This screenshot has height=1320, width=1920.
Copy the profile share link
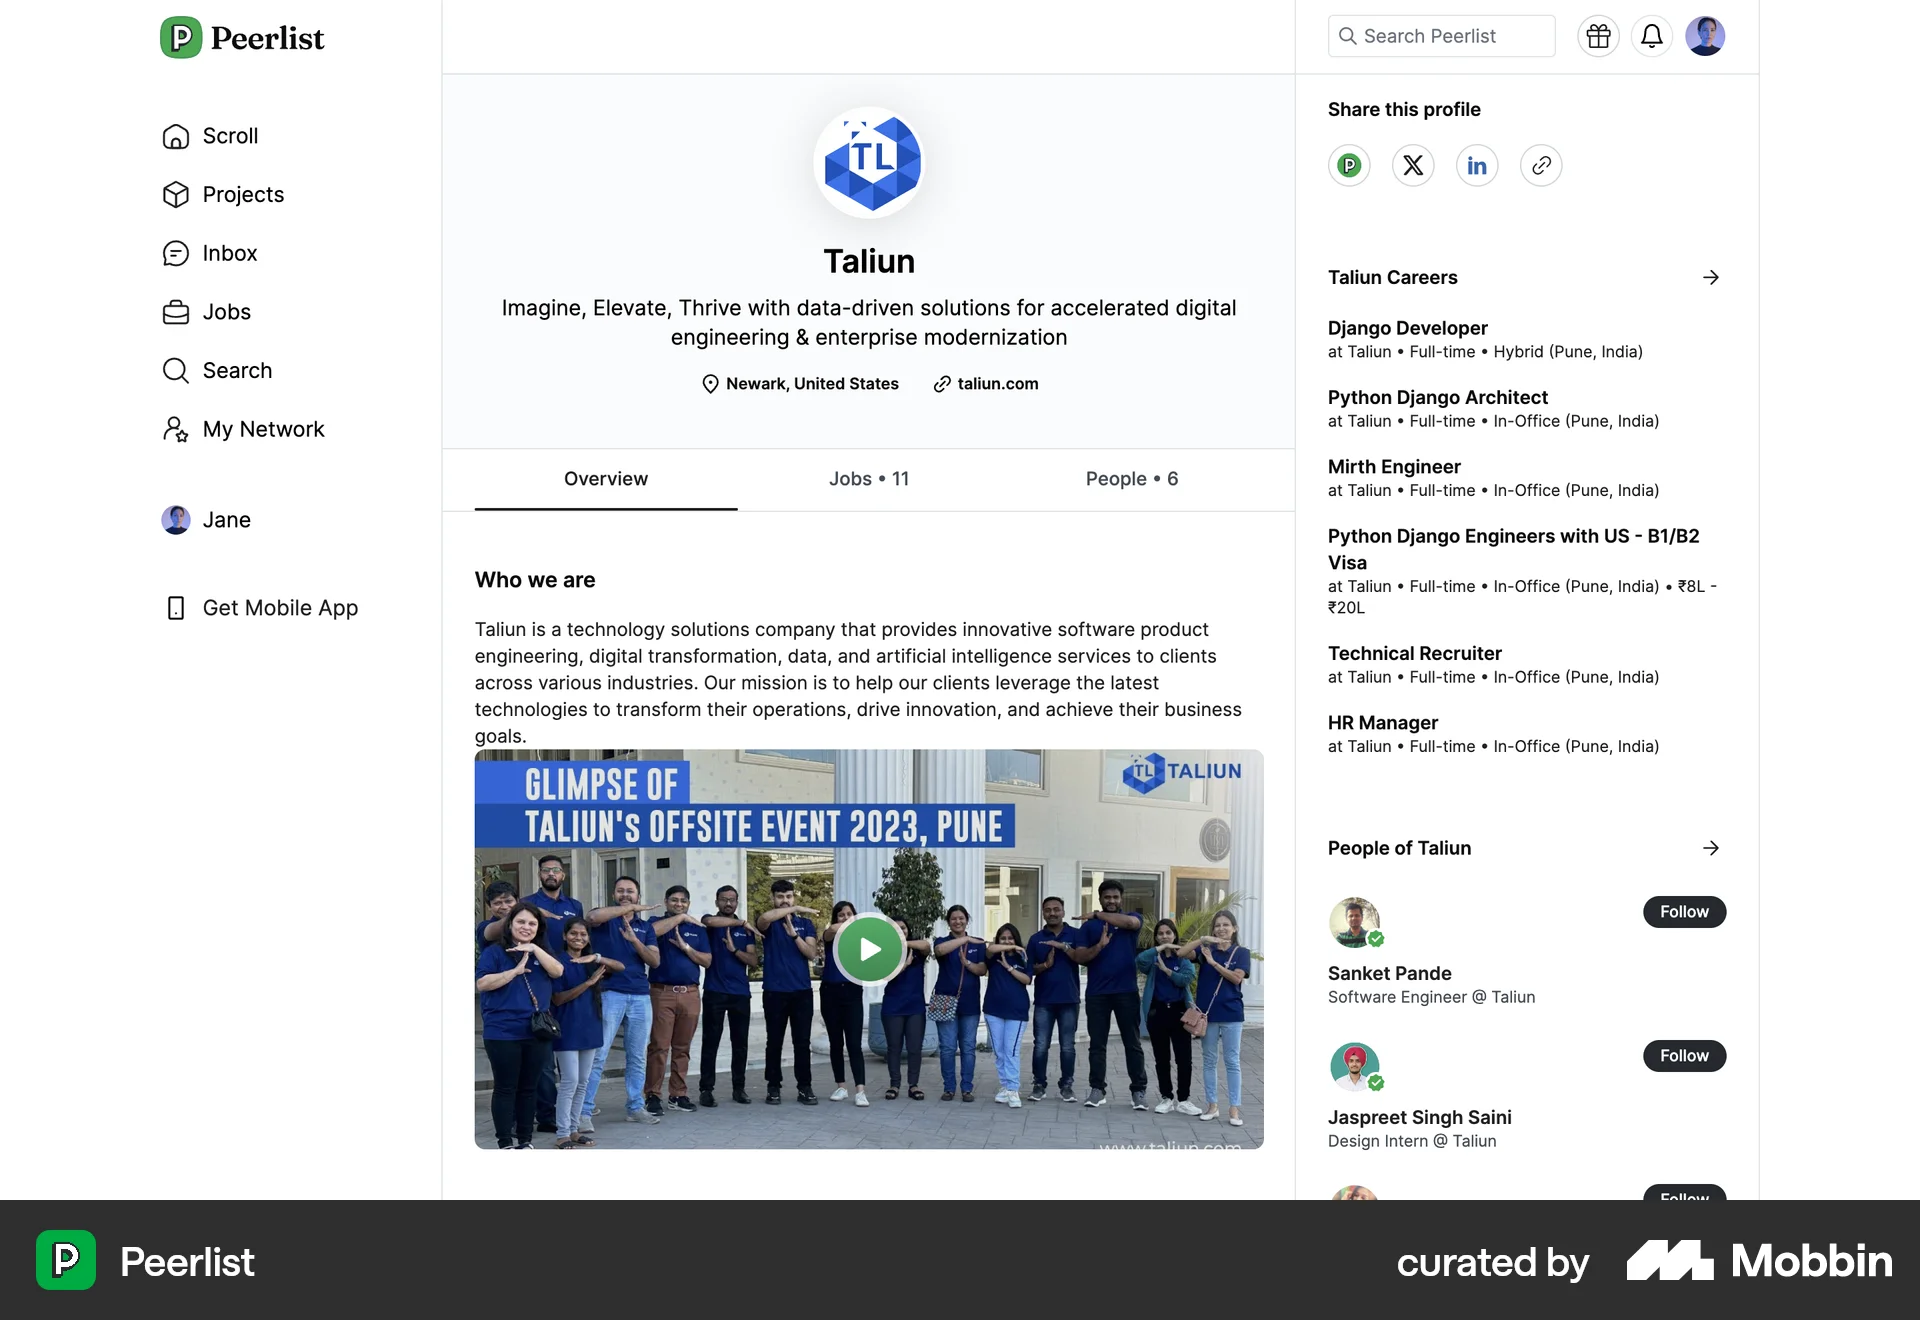pyautogui.click(x=1541, y=165)
